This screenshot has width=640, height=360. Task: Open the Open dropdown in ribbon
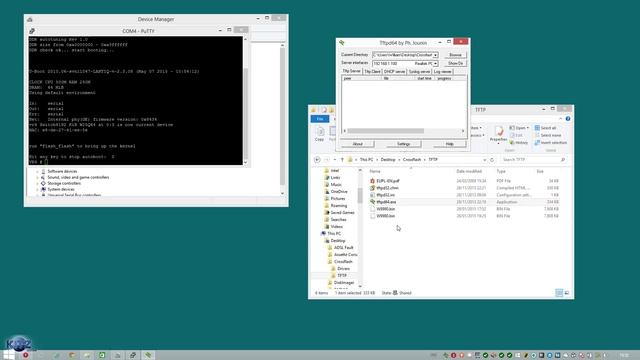tap(519, 128)
